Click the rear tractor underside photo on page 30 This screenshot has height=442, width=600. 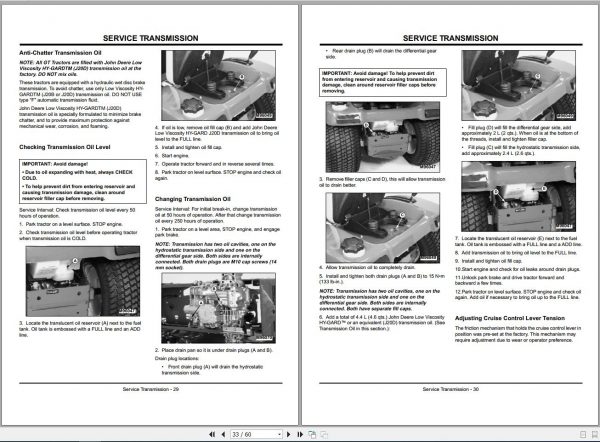point(383,137)
